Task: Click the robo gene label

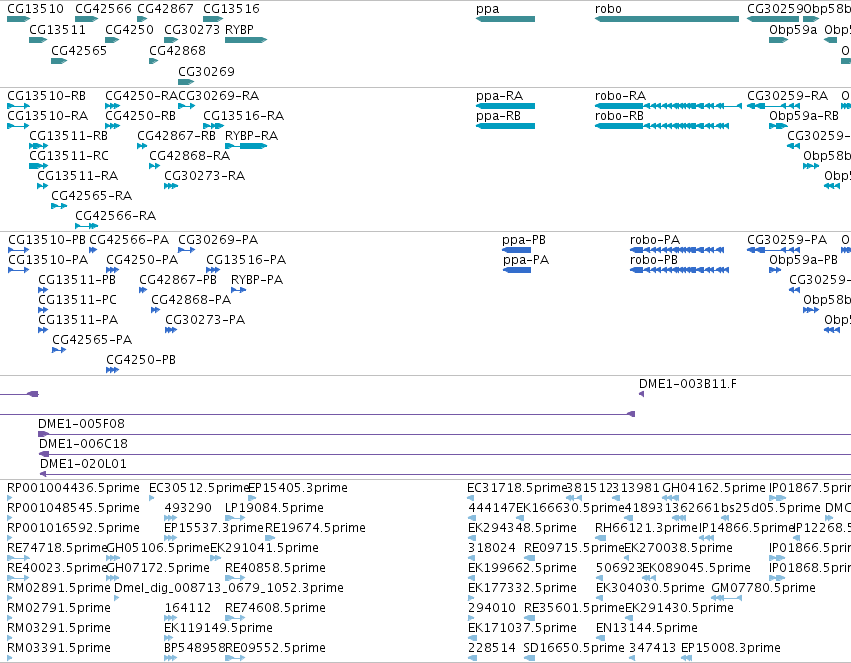Action: click(608, 9)
